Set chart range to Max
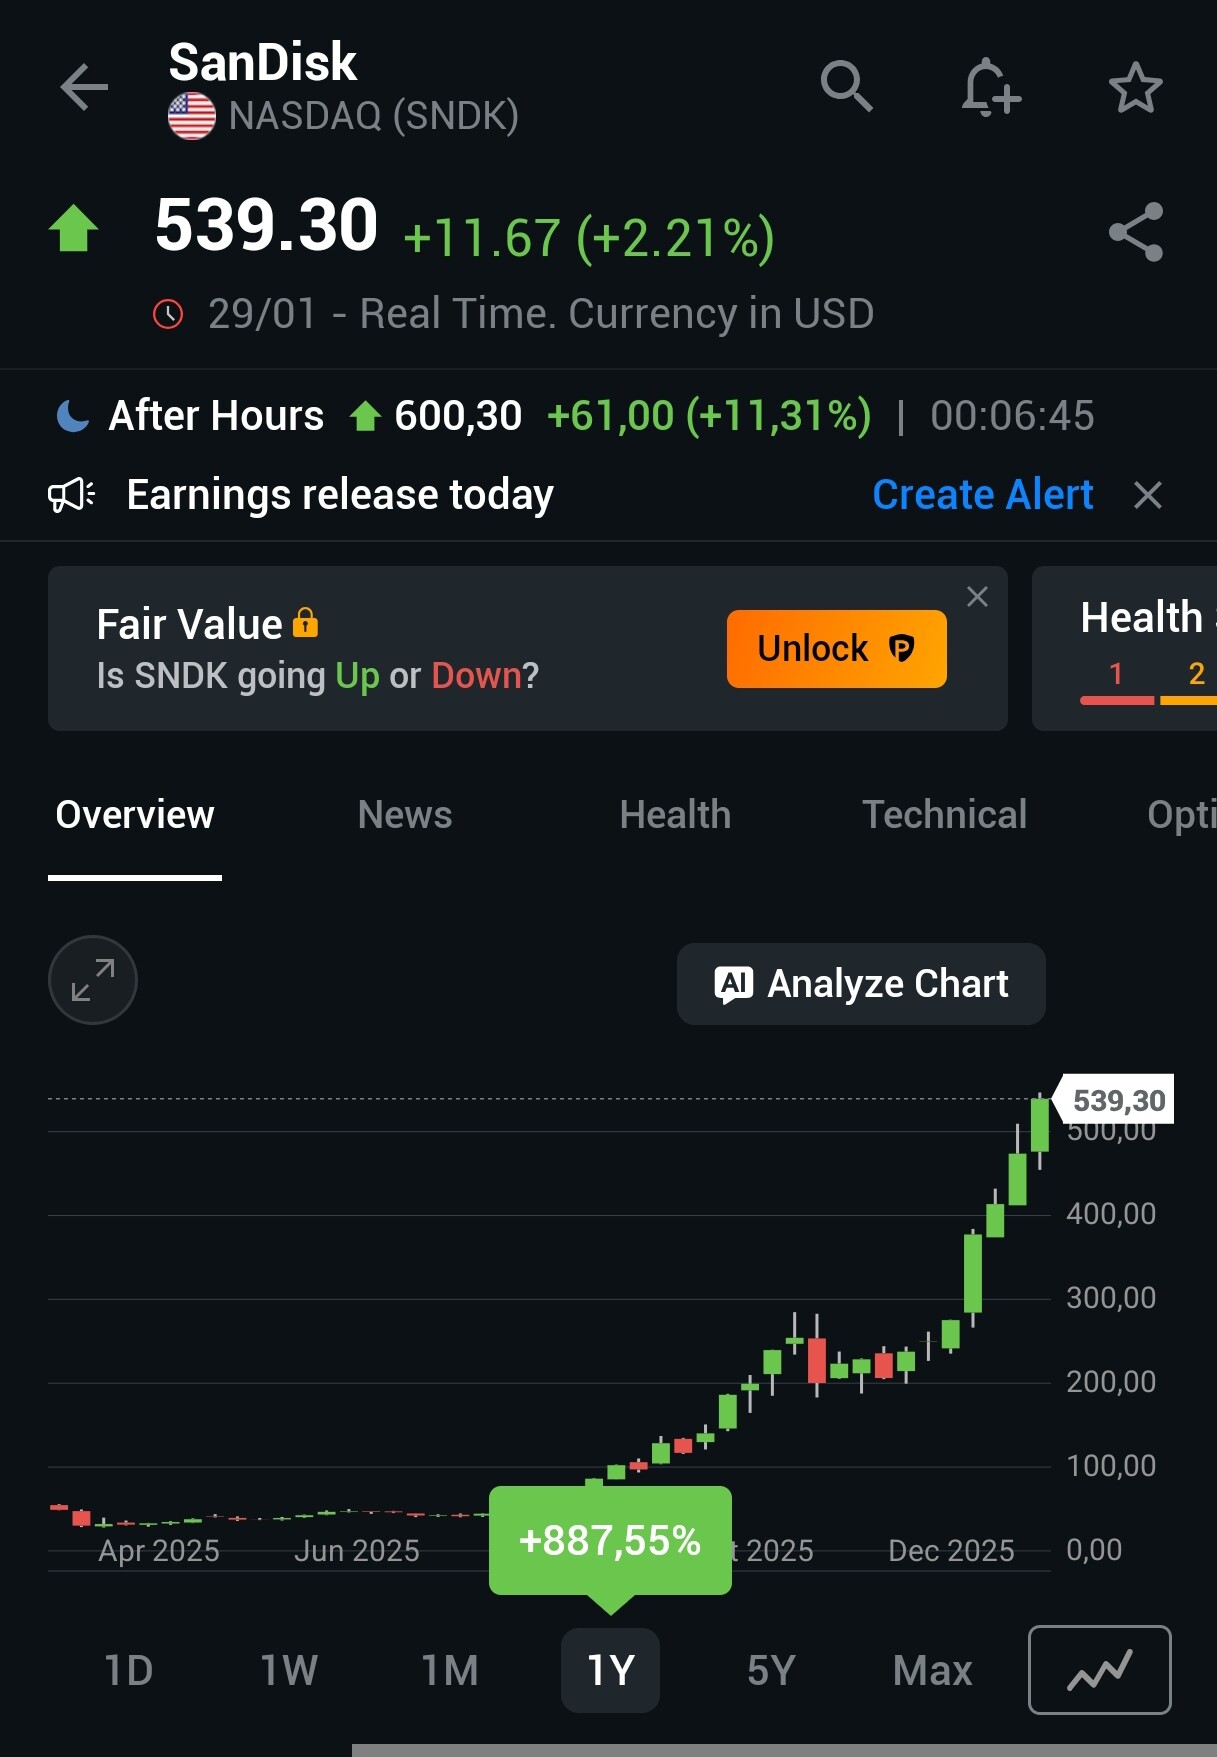1217x1757 pixels. click(x=932, y=1670)
